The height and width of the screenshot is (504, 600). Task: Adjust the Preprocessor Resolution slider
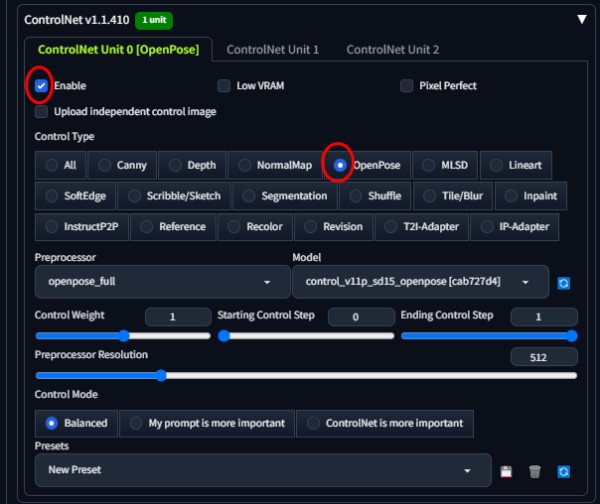click(306, 375)
